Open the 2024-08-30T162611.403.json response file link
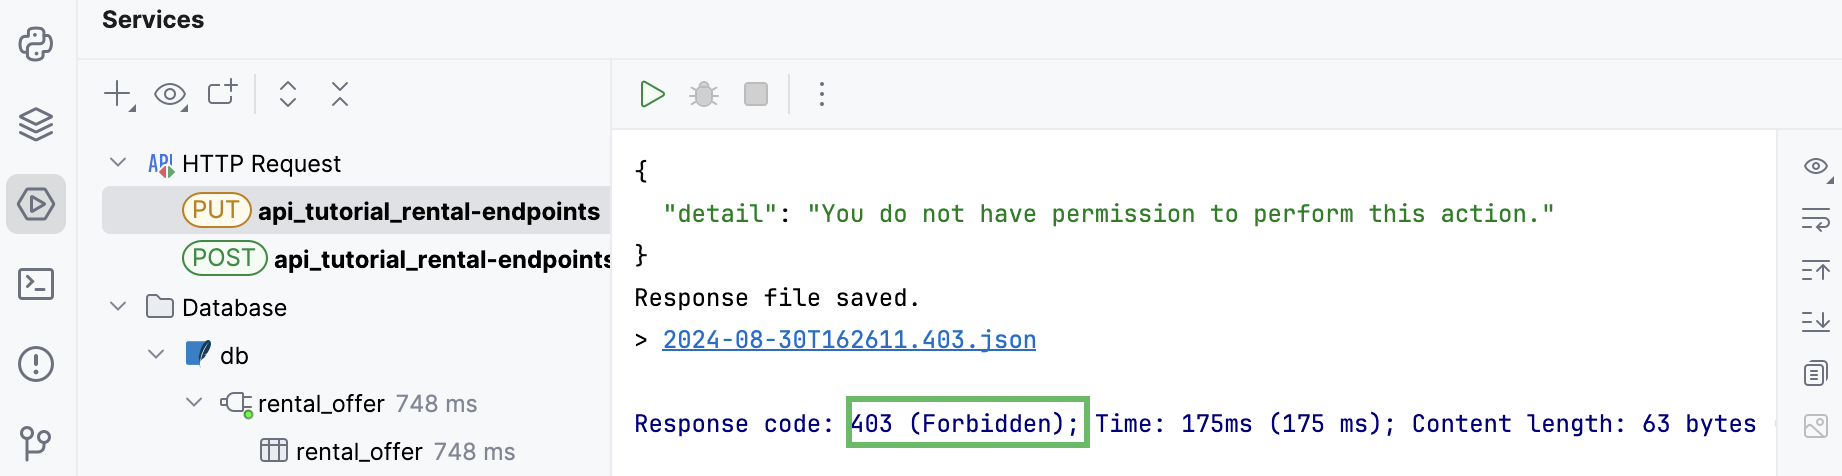This screenshot has width=1842, height=476. point(849,340)
